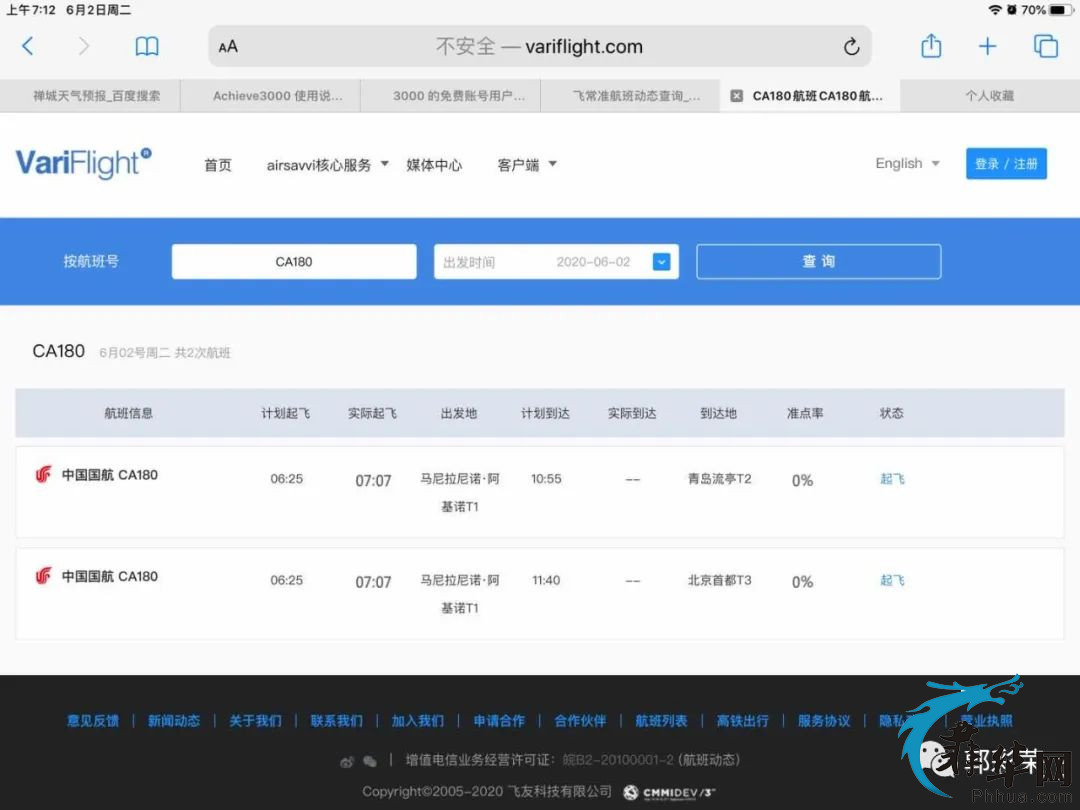Click the 北京首都T3 destination cell
Screen dimensions: 1080x810
[720, 580]
